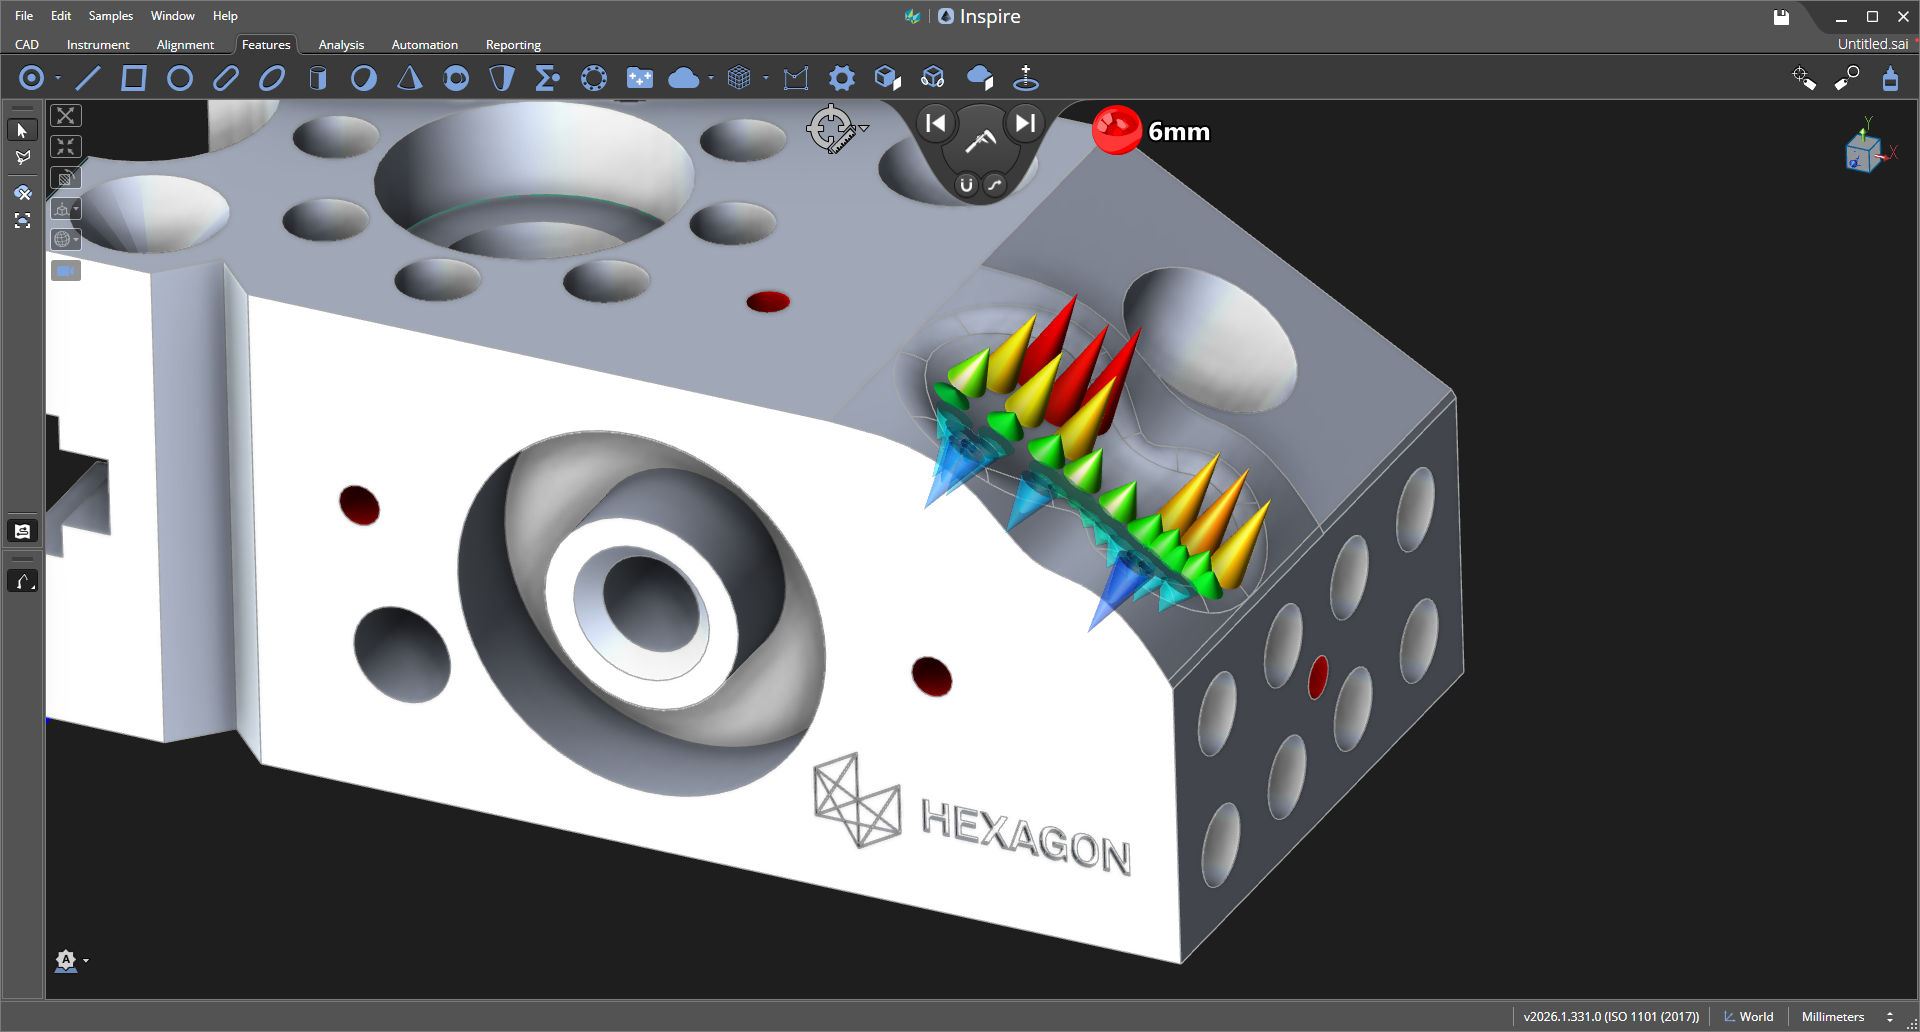The height and width of the screenshot is (1032, 1920).
Task: Choose the Cylinder feature tool
Action: pos(318,78)
